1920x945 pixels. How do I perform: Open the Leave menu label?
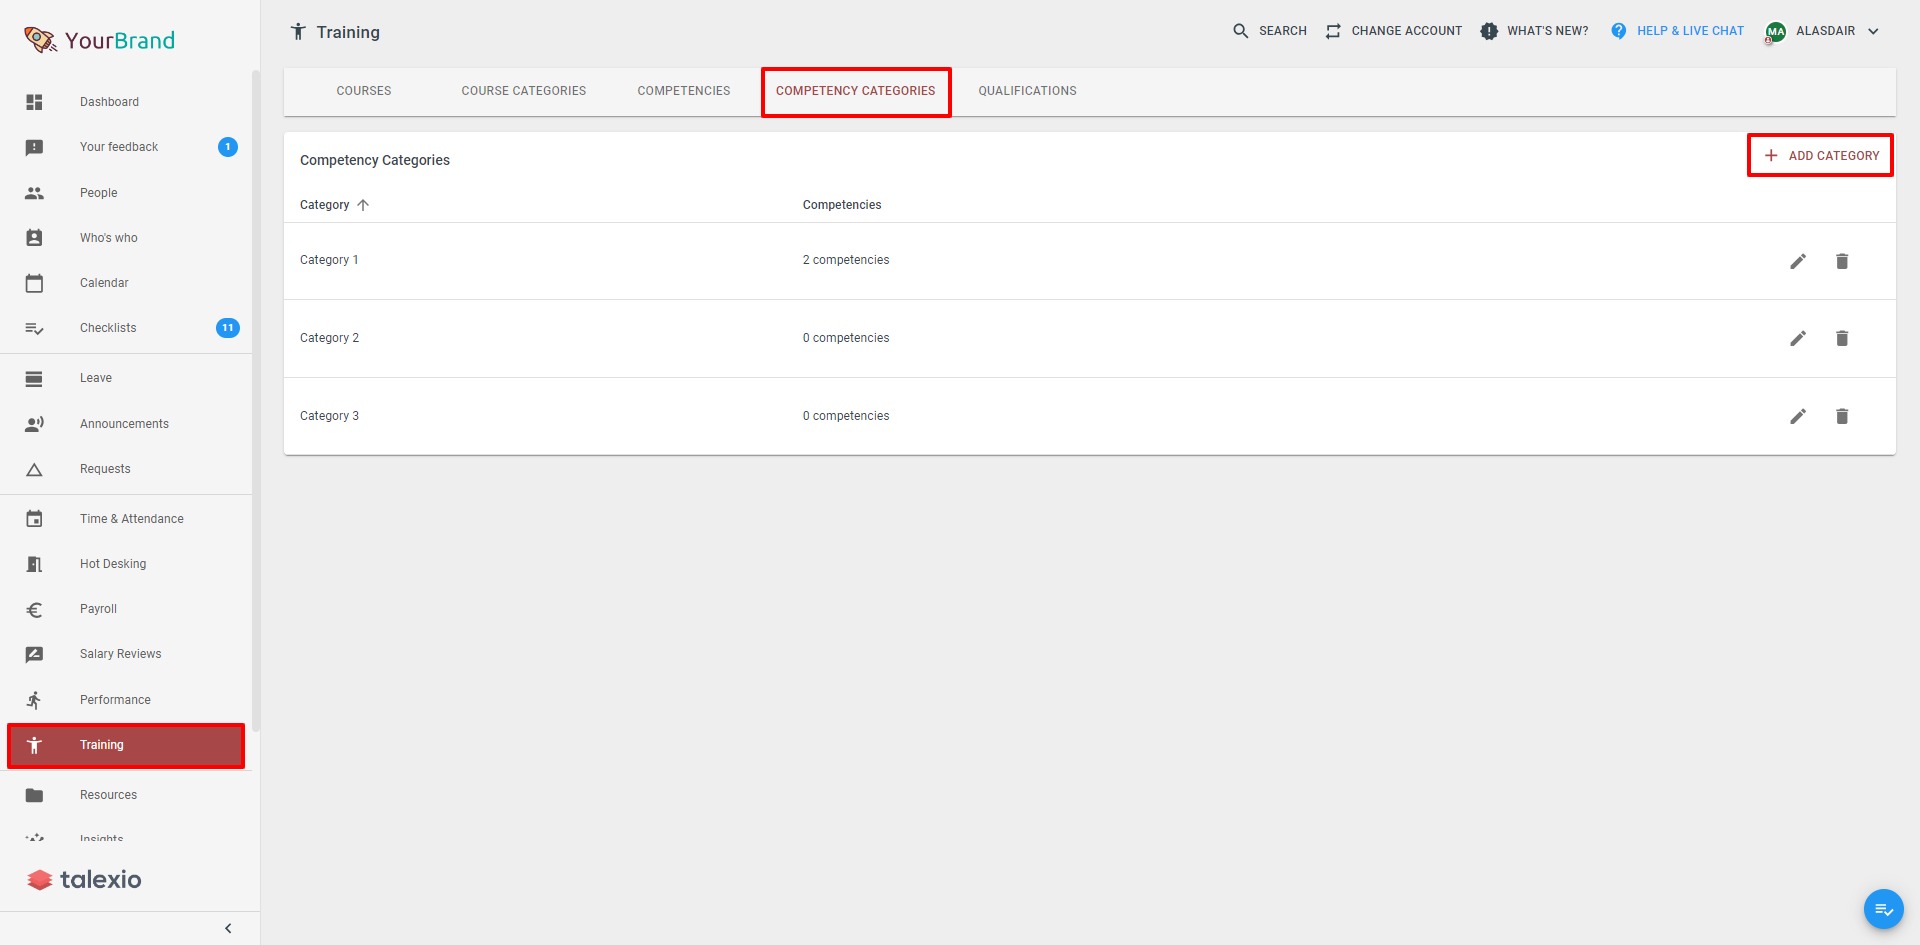[96, 378]
